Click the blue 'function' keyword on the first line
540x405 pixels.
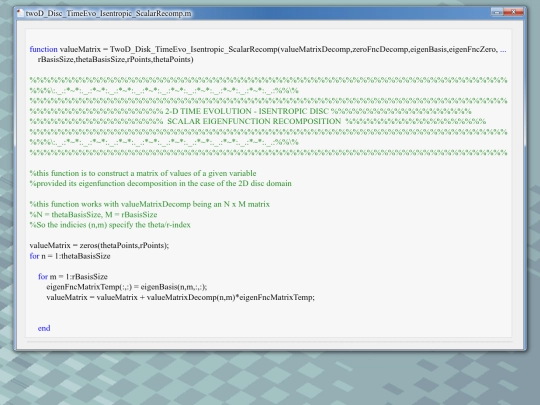43,49
